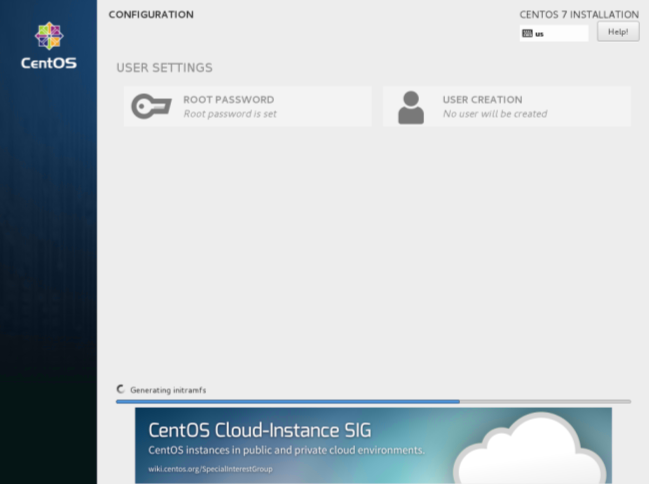Click the 'Generating initramfs' status text
The height and width of the screenshot is (484, 649).
tap(168, 390)
